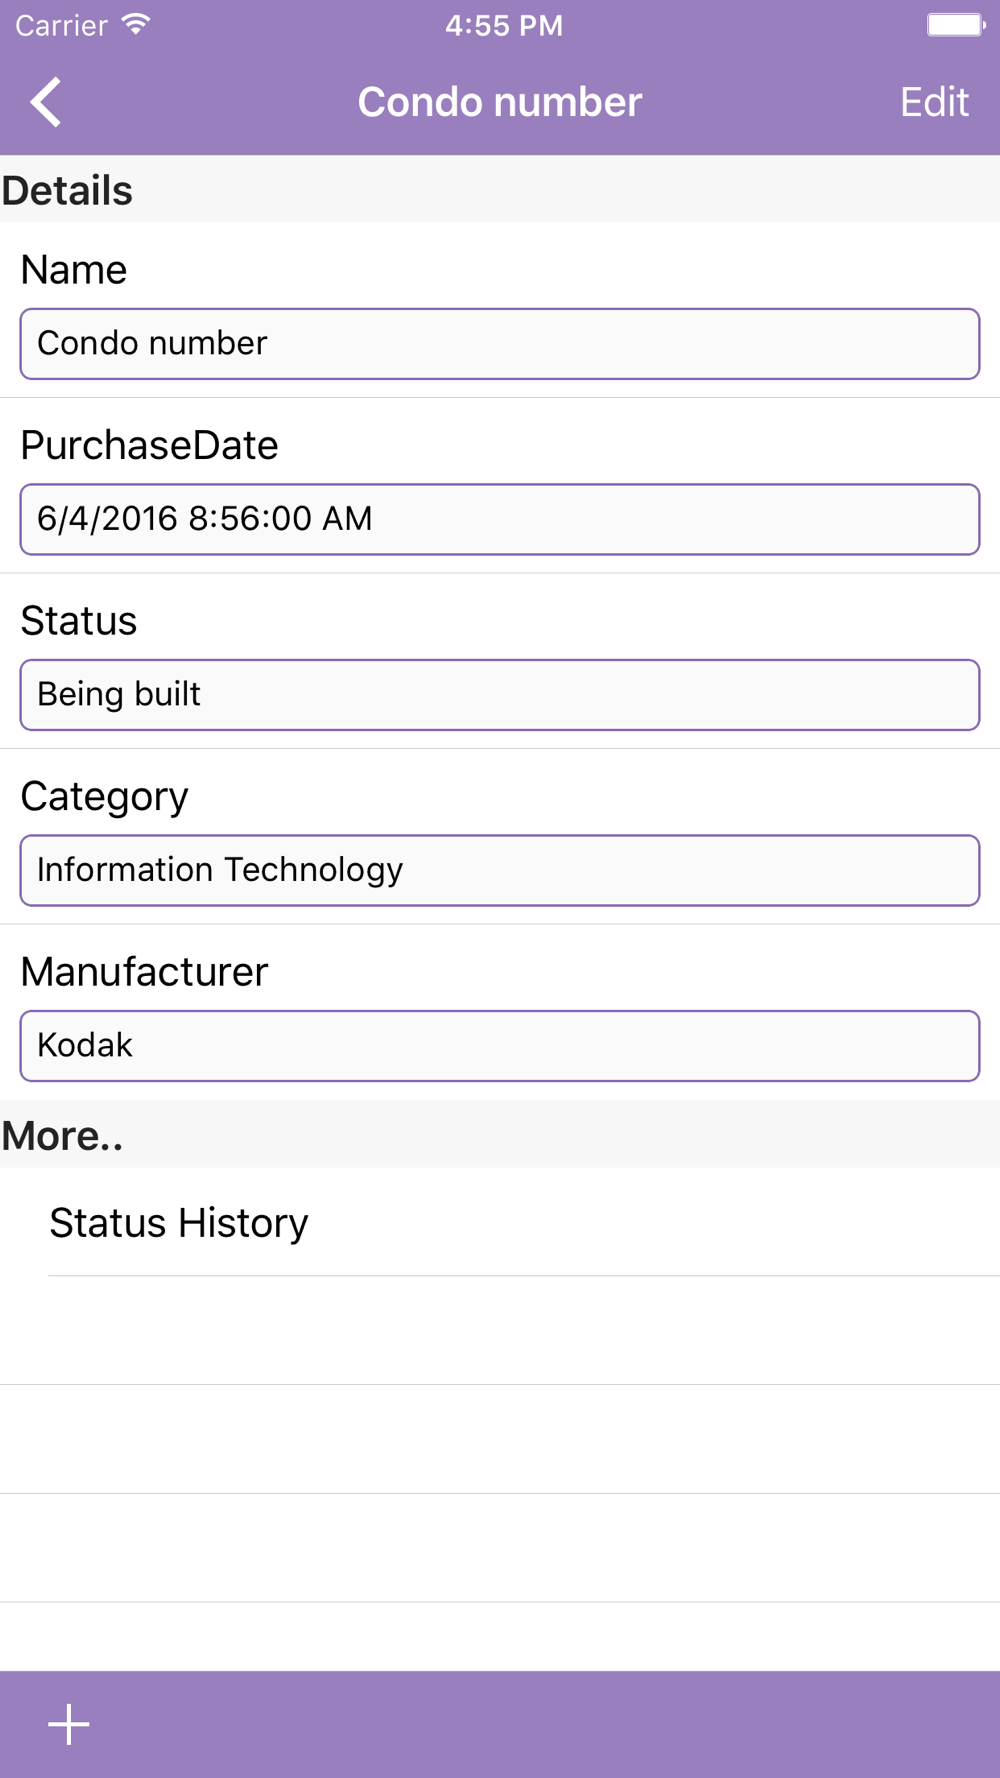Screen dimensions: 1000x1778
Task: Tap the status bar clock
Action: coord(504,25)
